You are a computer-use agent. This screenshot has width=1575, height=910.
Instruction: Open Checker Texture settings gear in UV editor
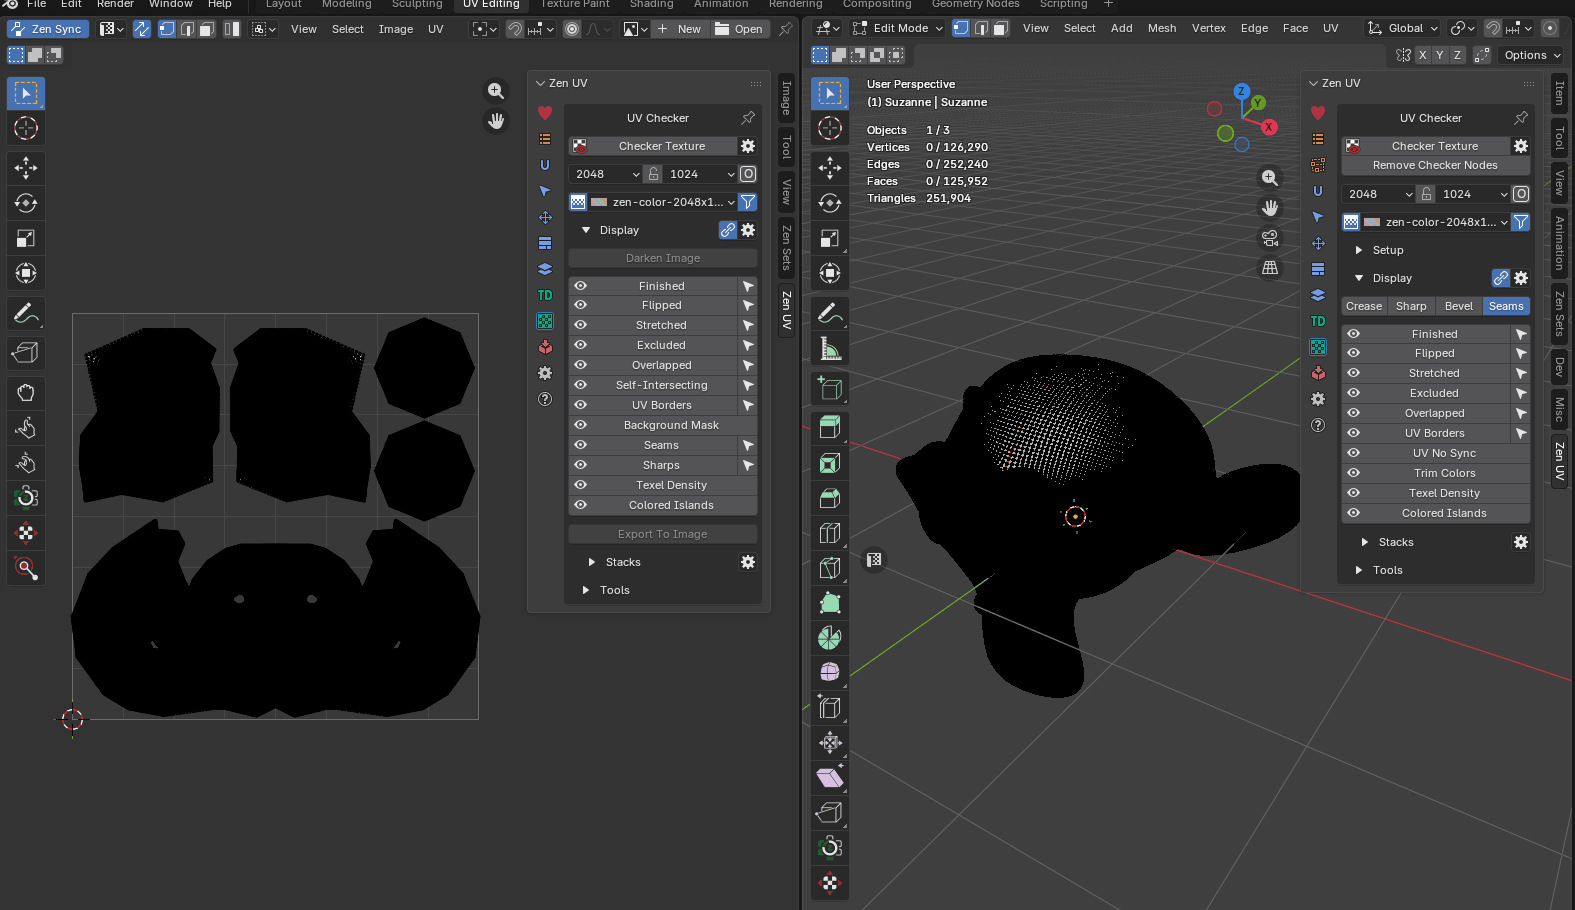click(747, 146)
